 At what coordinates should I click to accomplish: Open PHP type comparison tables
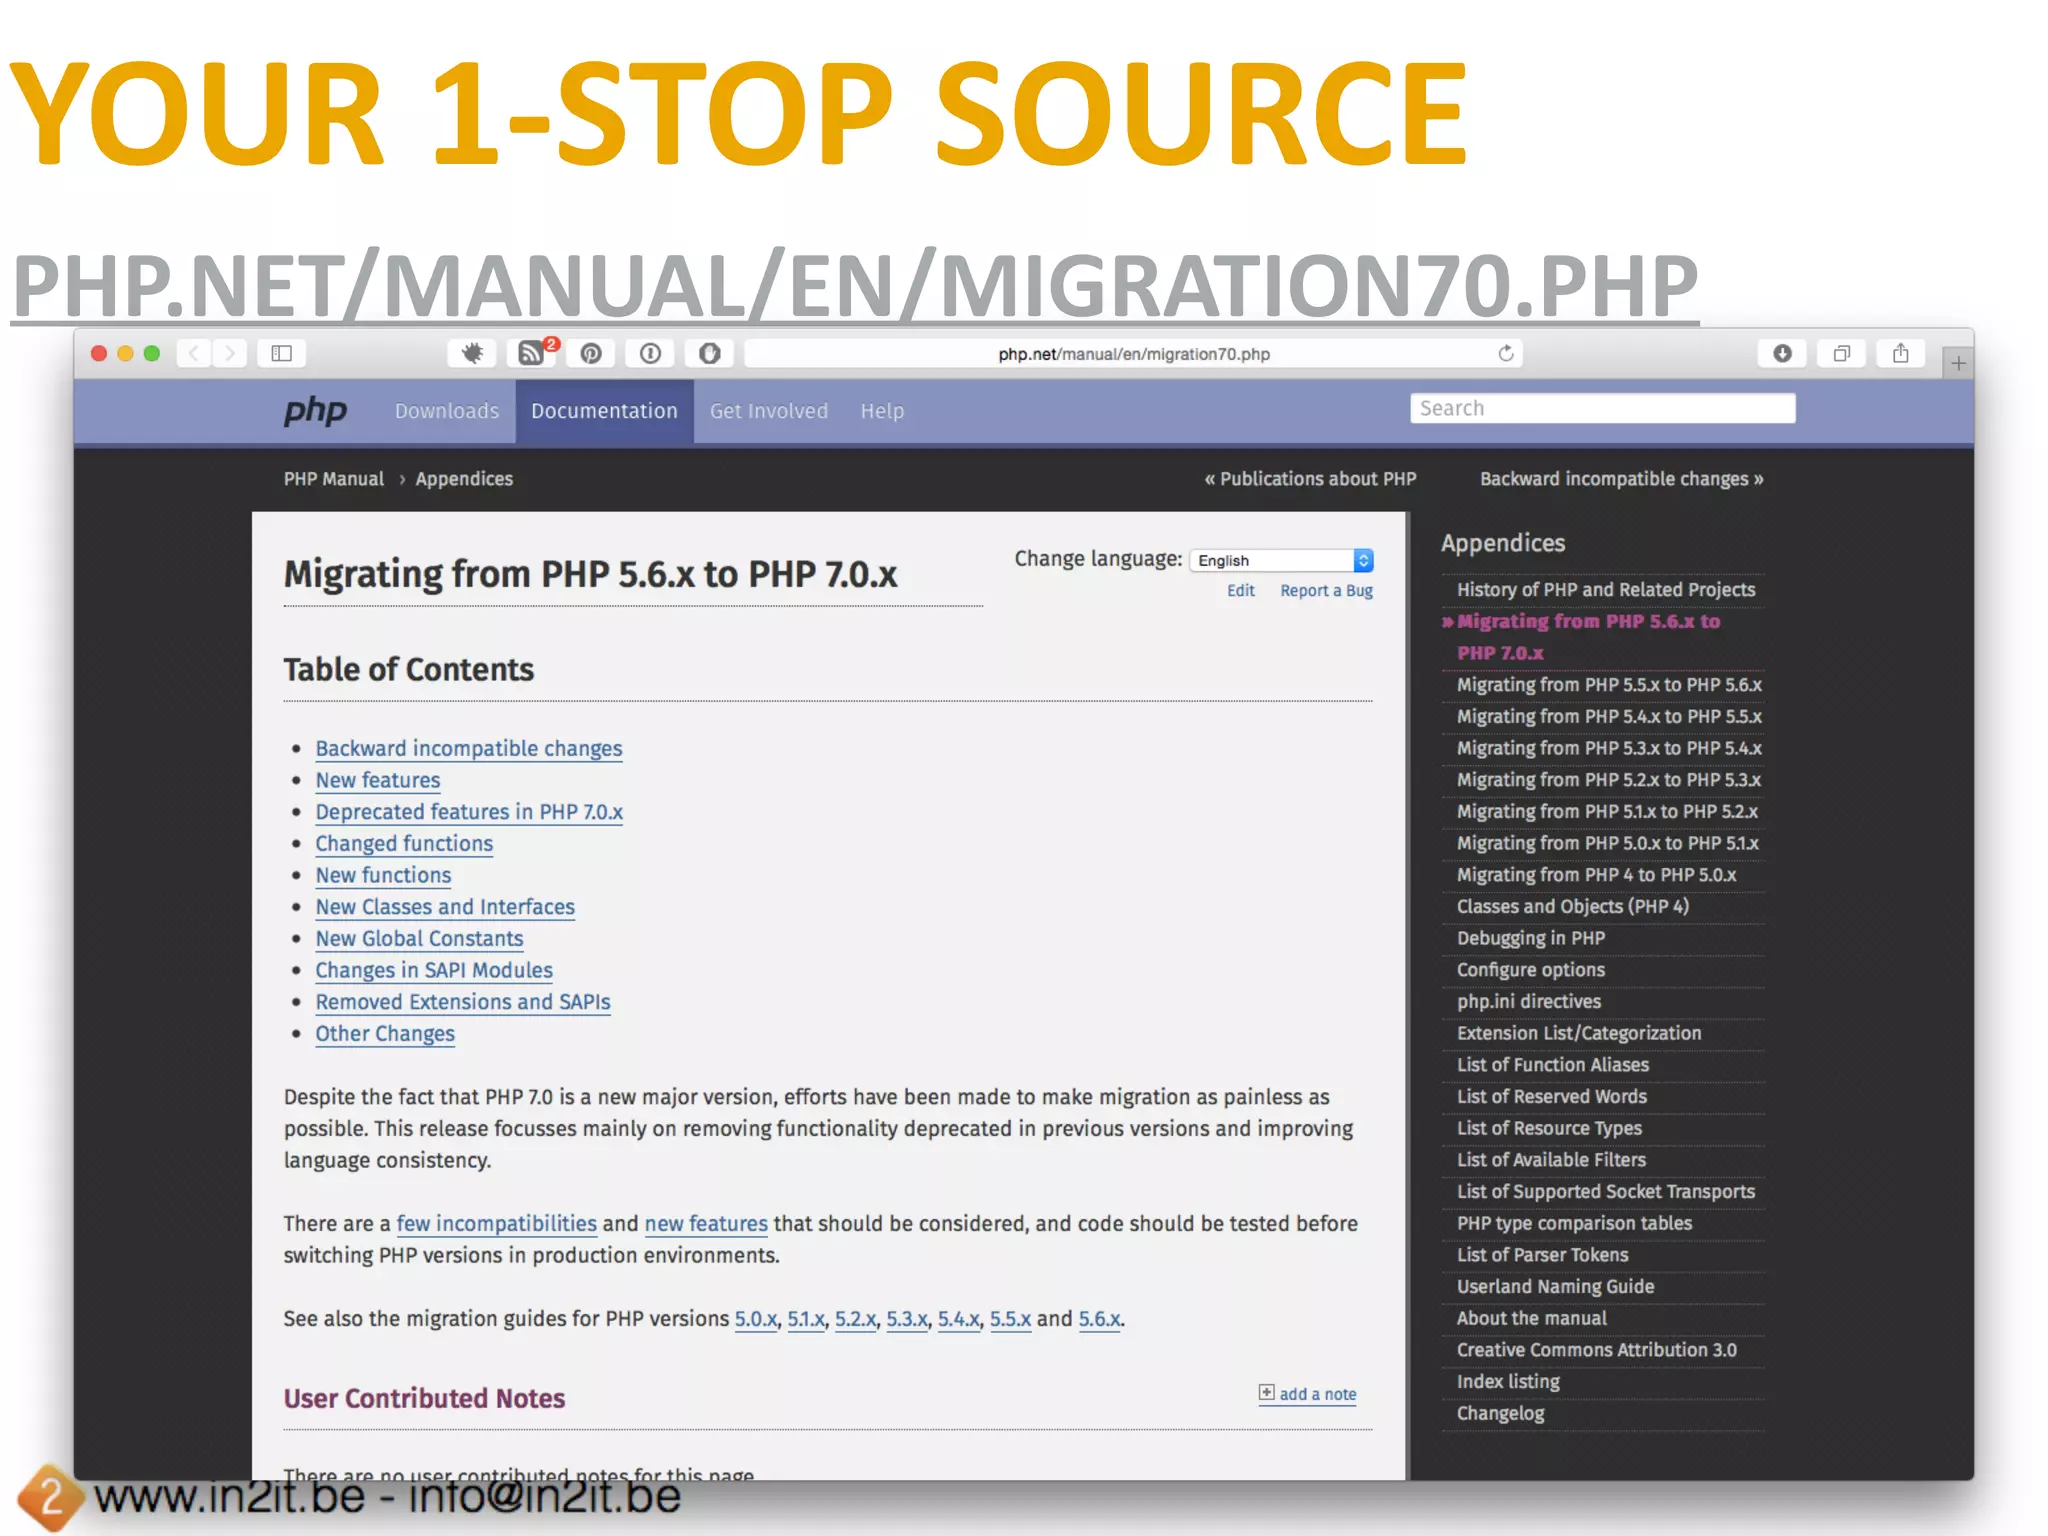1574,1224
